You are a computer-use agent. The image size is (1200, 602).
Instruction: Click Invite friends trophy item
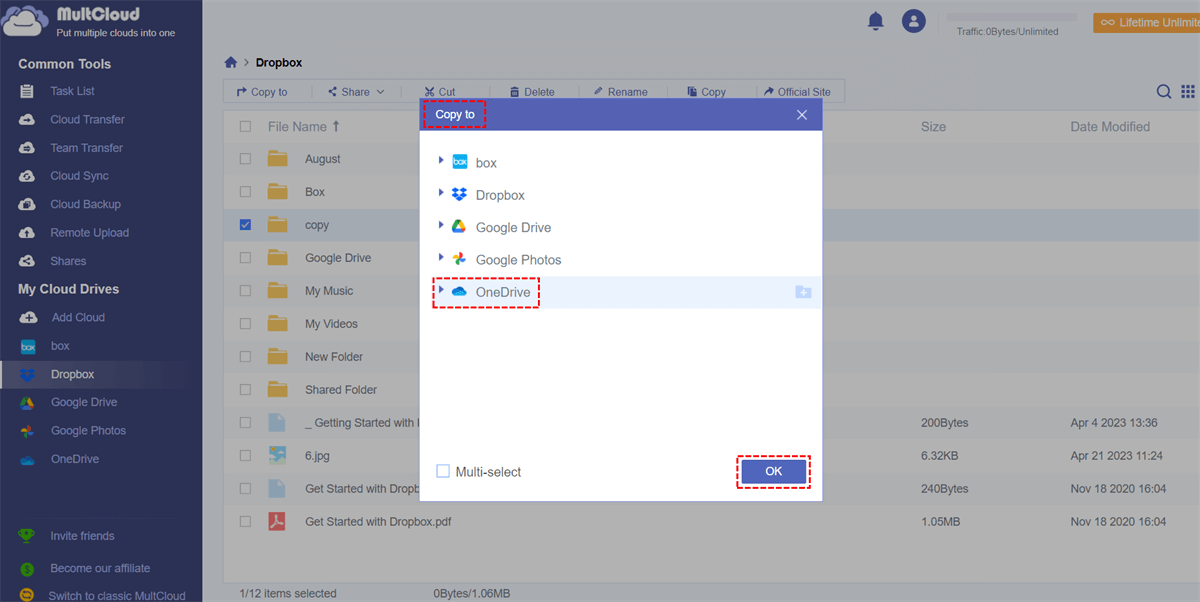(82, 536)
